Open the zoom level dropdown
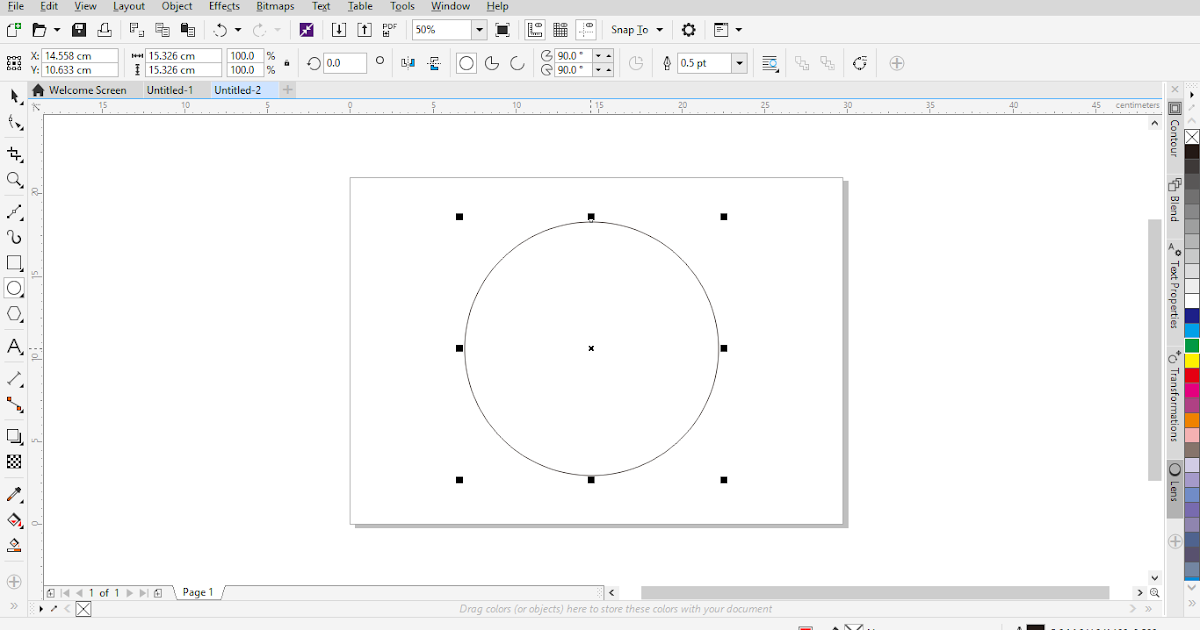The width and height of the screenshot is (1200, 630). click(479, 30)
